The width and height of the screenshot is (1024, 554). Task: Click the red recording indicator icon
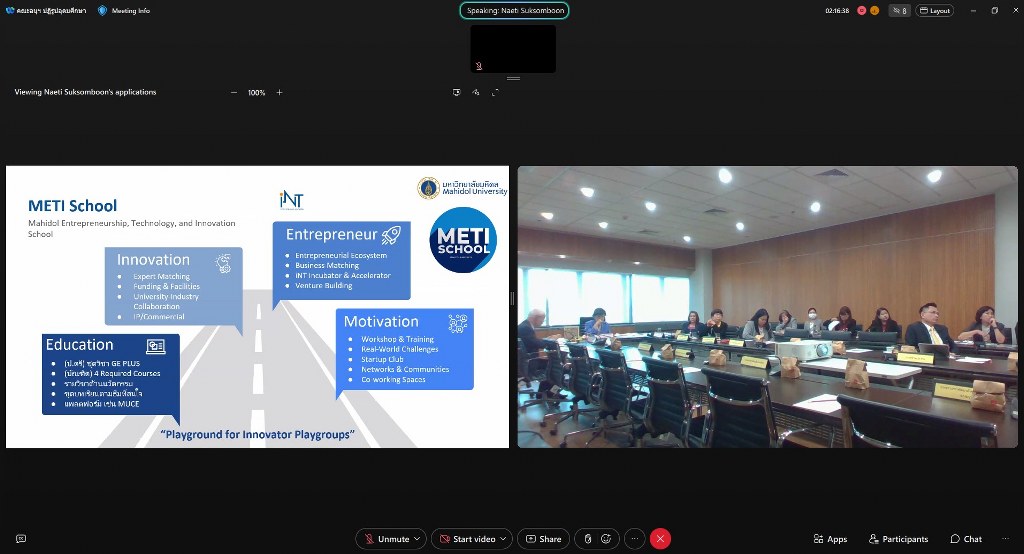(x=861, y=11)
